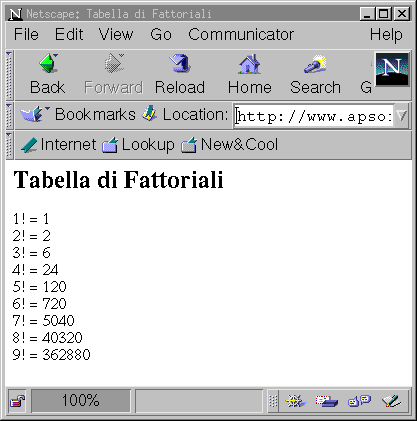Click the line "2! = 2"
The image size is (417, 421).
[x=32, y=236]
